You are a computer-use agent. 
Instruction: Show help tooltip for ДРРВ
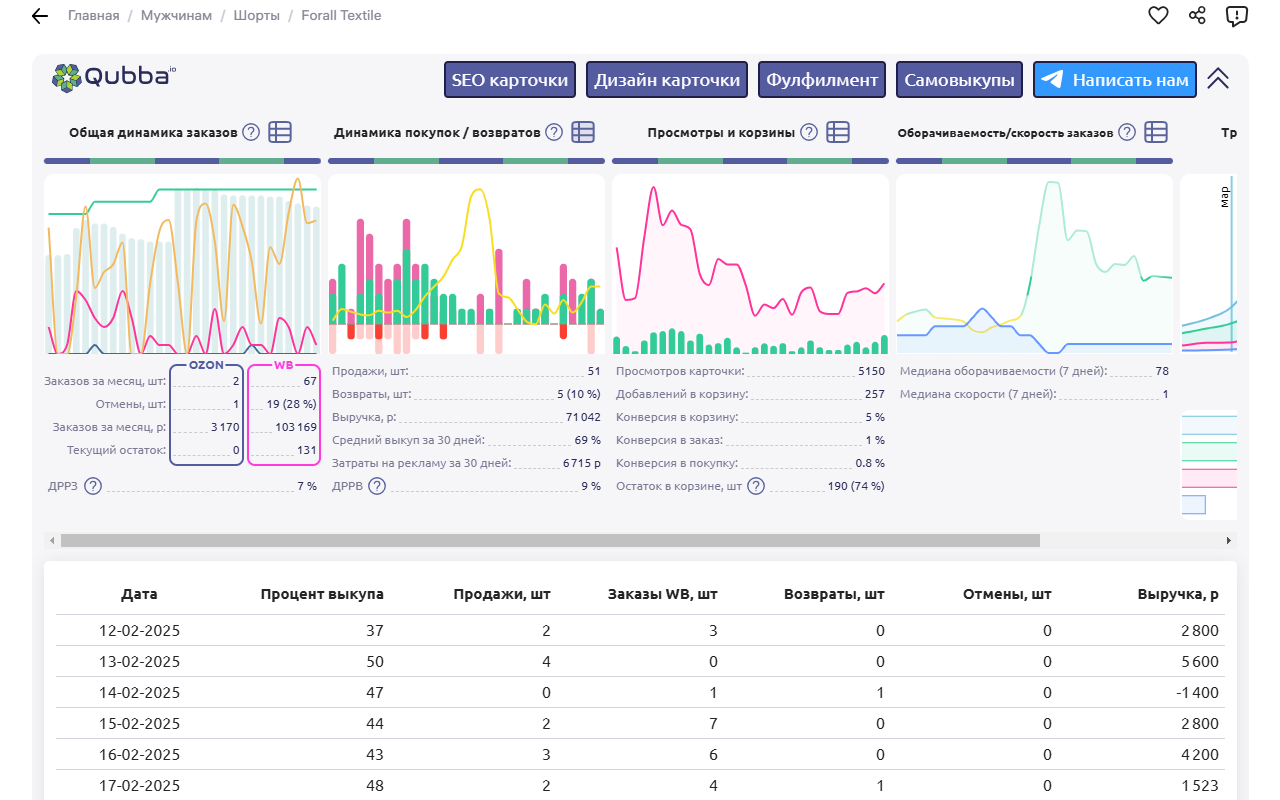coord(377,486)
